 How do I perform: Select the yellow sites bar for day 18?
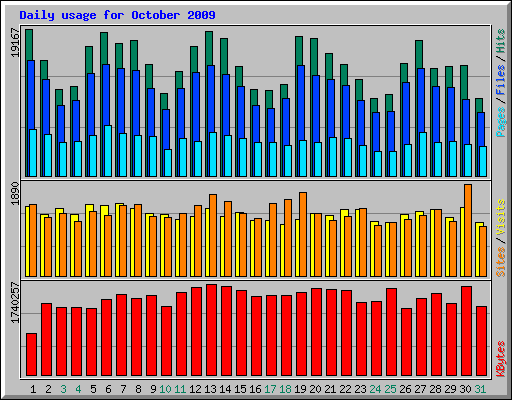pos(282,251)
